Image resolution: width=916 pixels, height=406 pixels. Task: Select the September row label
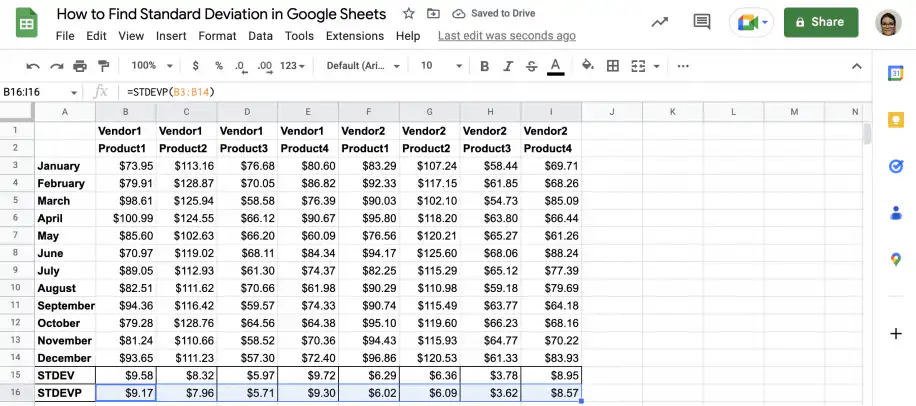coord(65,306)
